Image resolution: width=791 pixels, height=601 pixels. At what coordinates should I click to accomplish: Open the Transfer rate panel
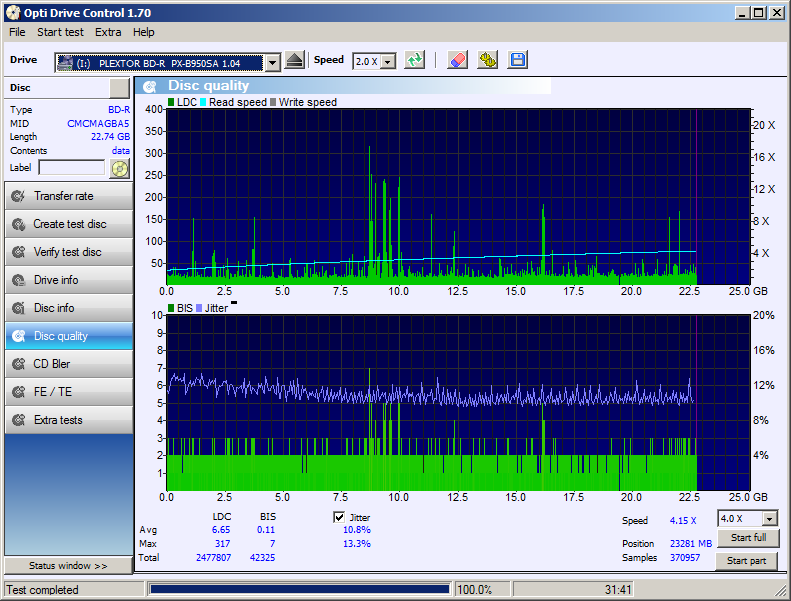69,196
